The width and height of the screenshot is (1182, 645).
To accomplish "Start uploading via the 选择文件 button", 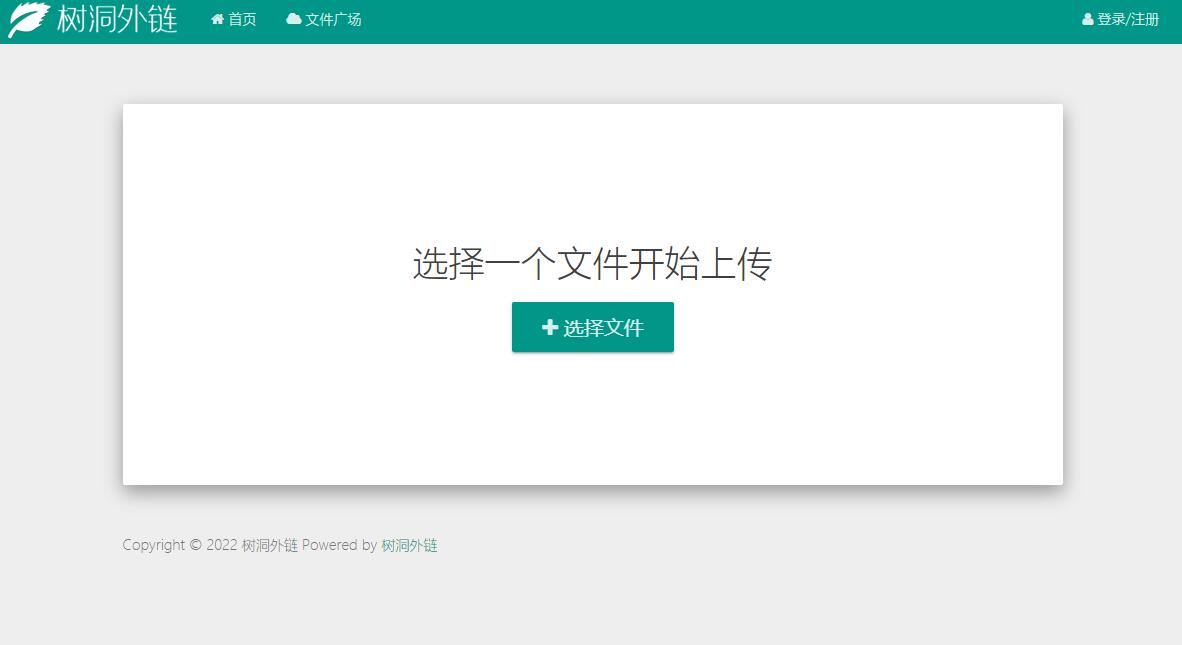I will pyautogui.click(x=592, y=327).
